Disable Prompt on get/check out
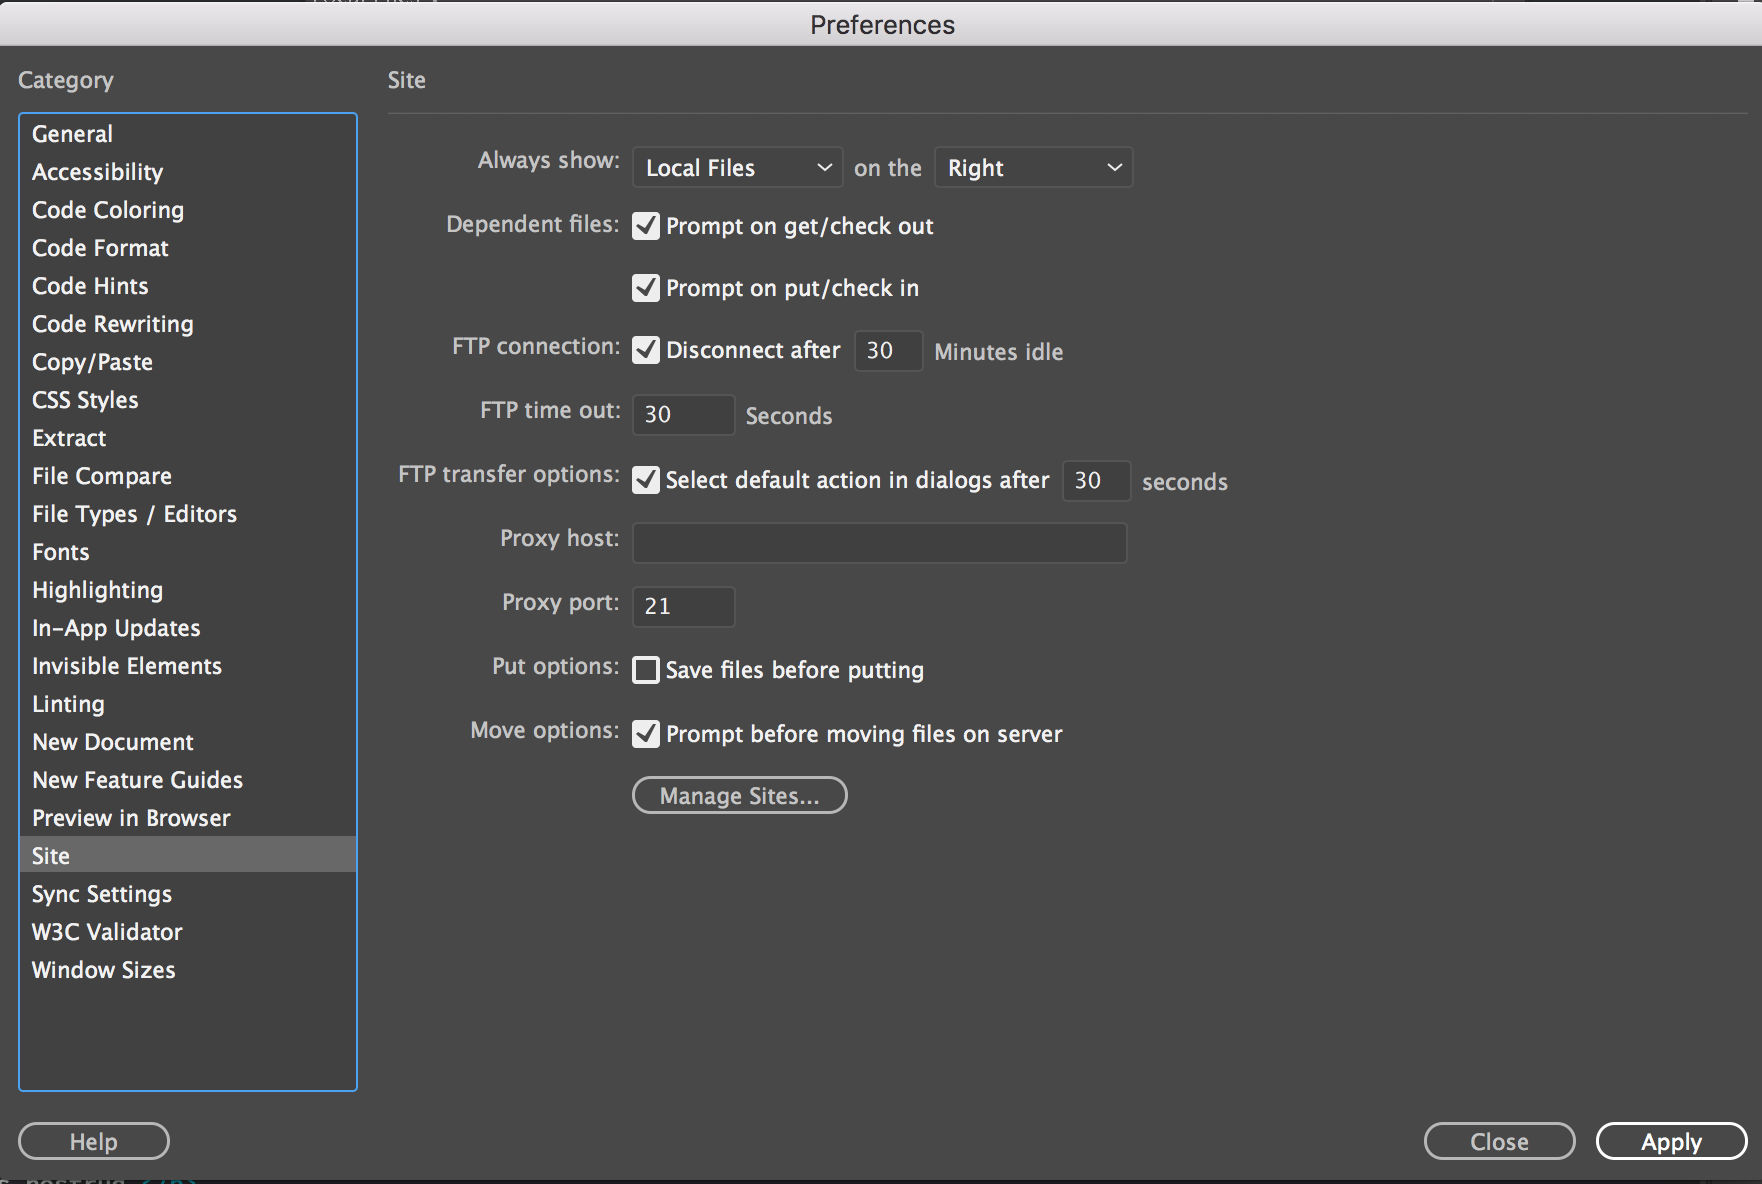 pos(646,226)
